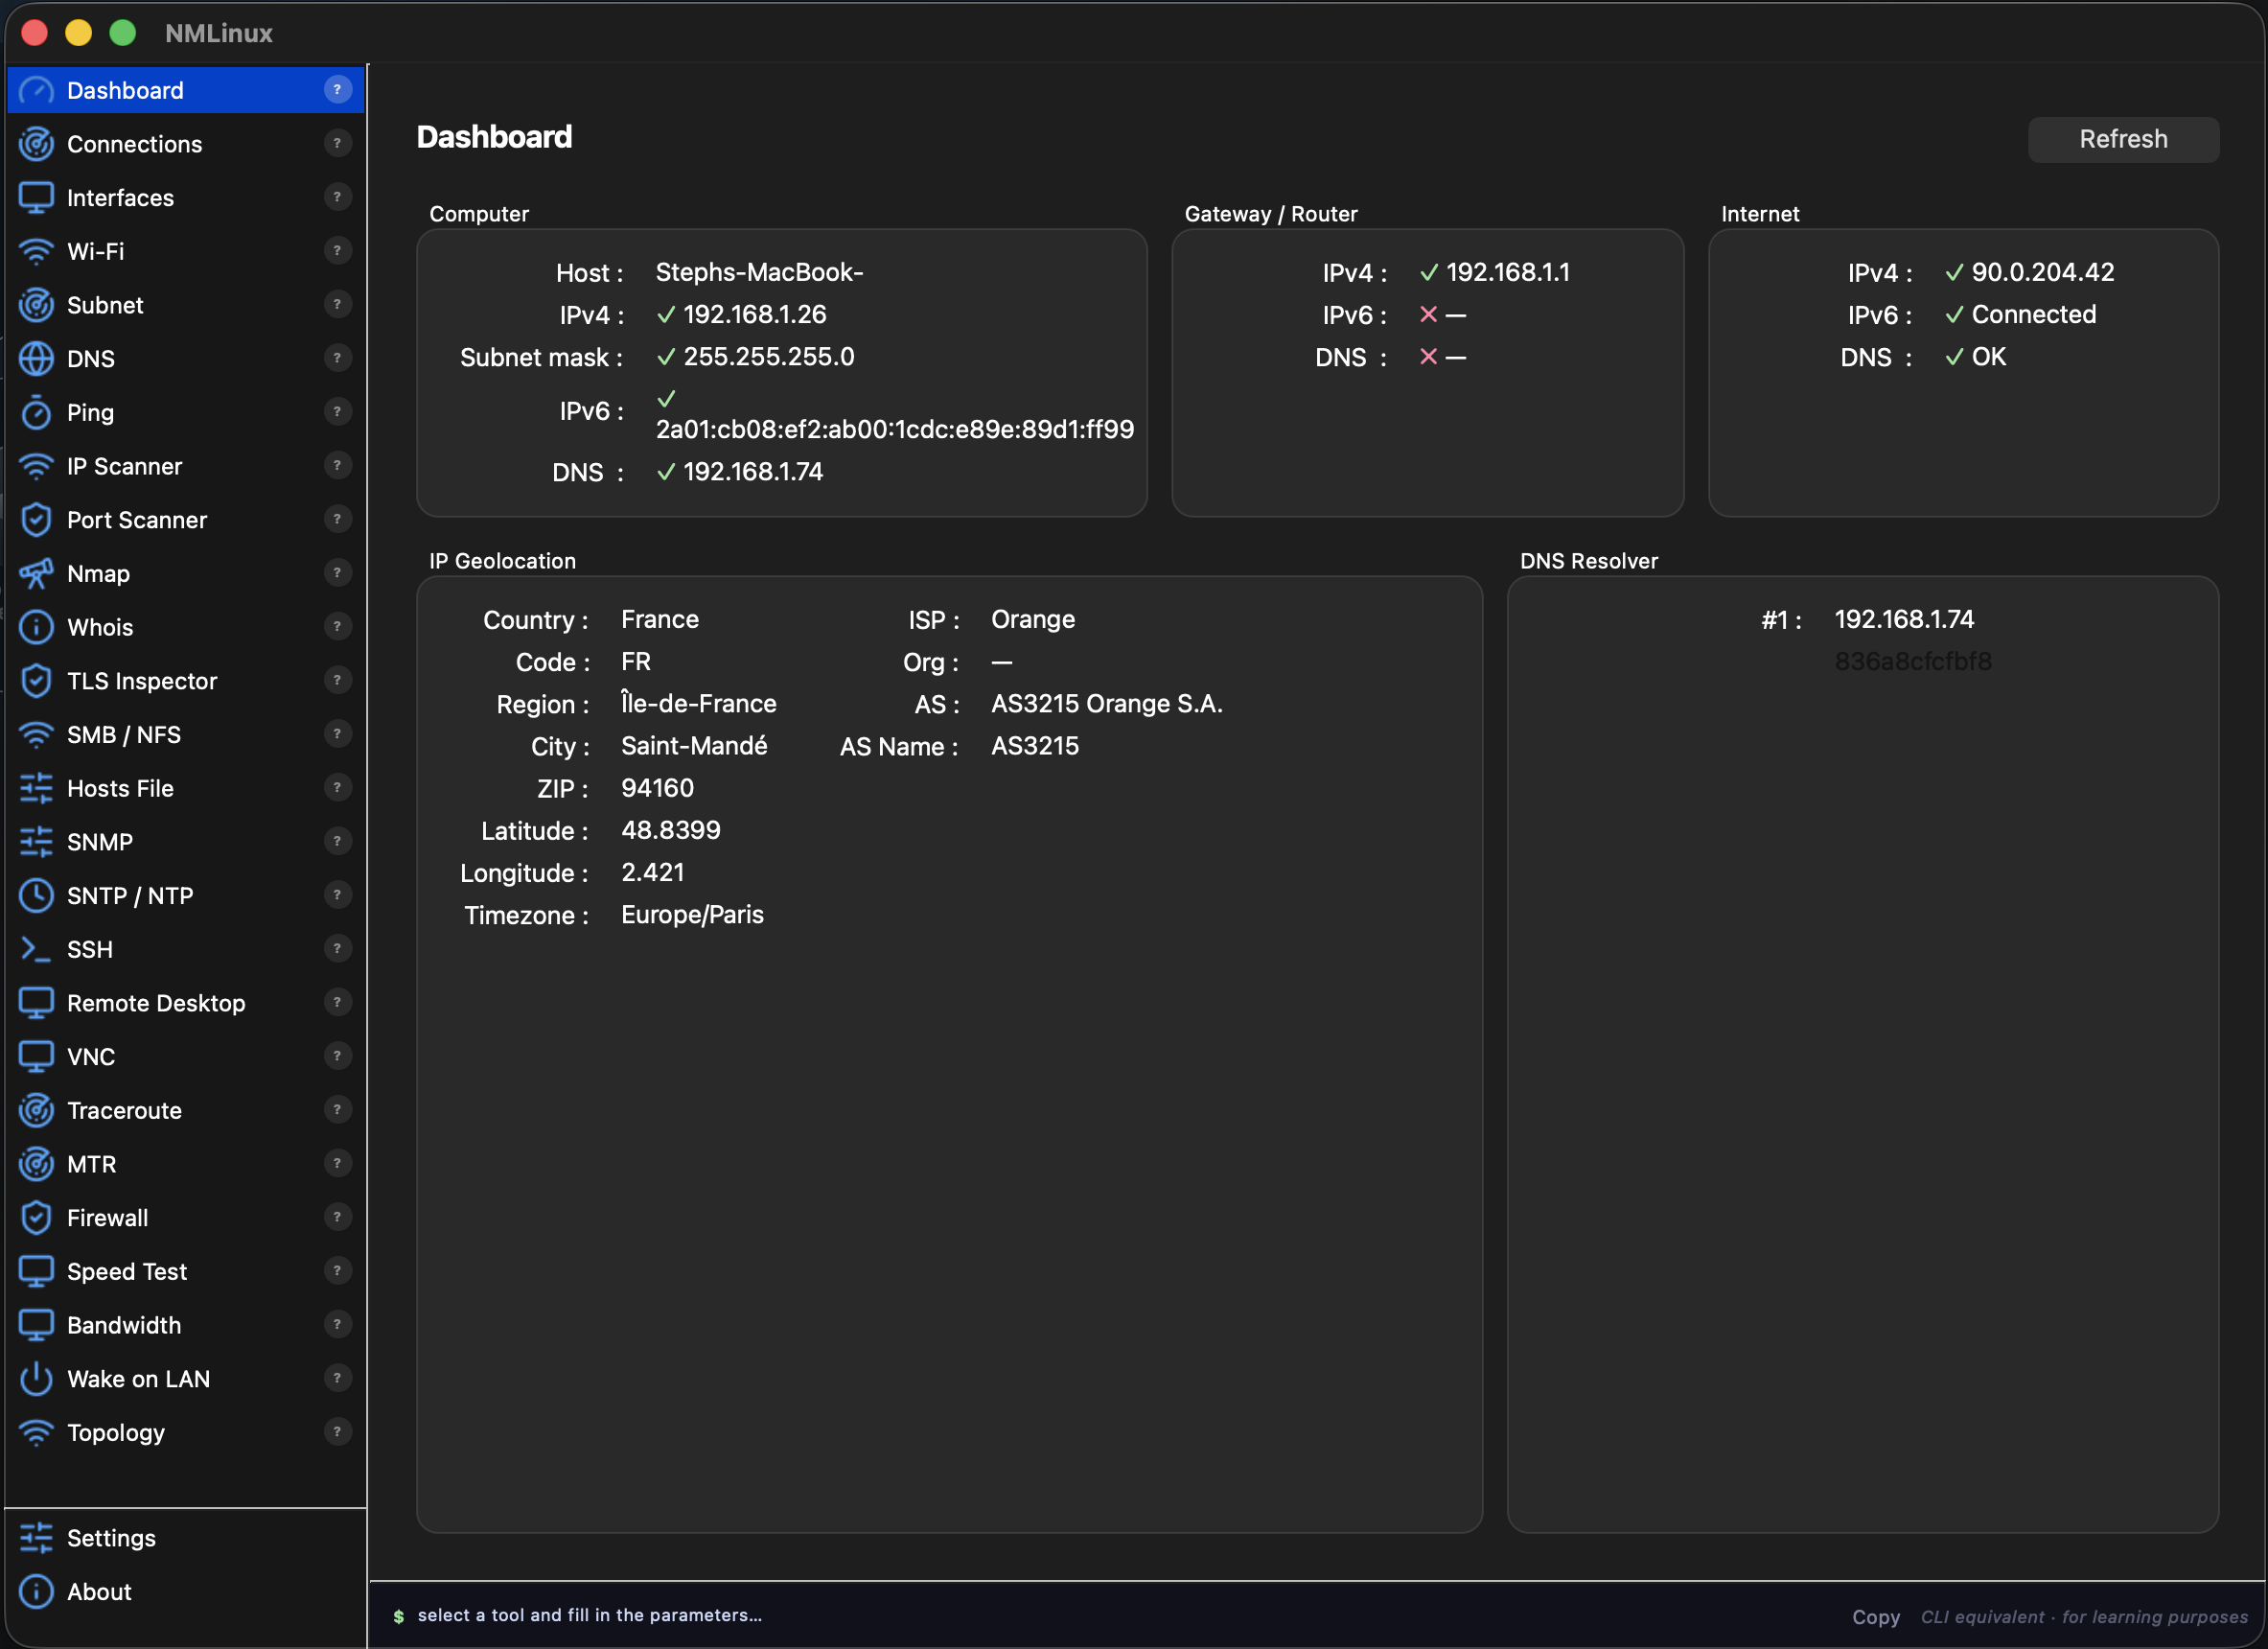Open help badge beside Whois

point(338,627)
